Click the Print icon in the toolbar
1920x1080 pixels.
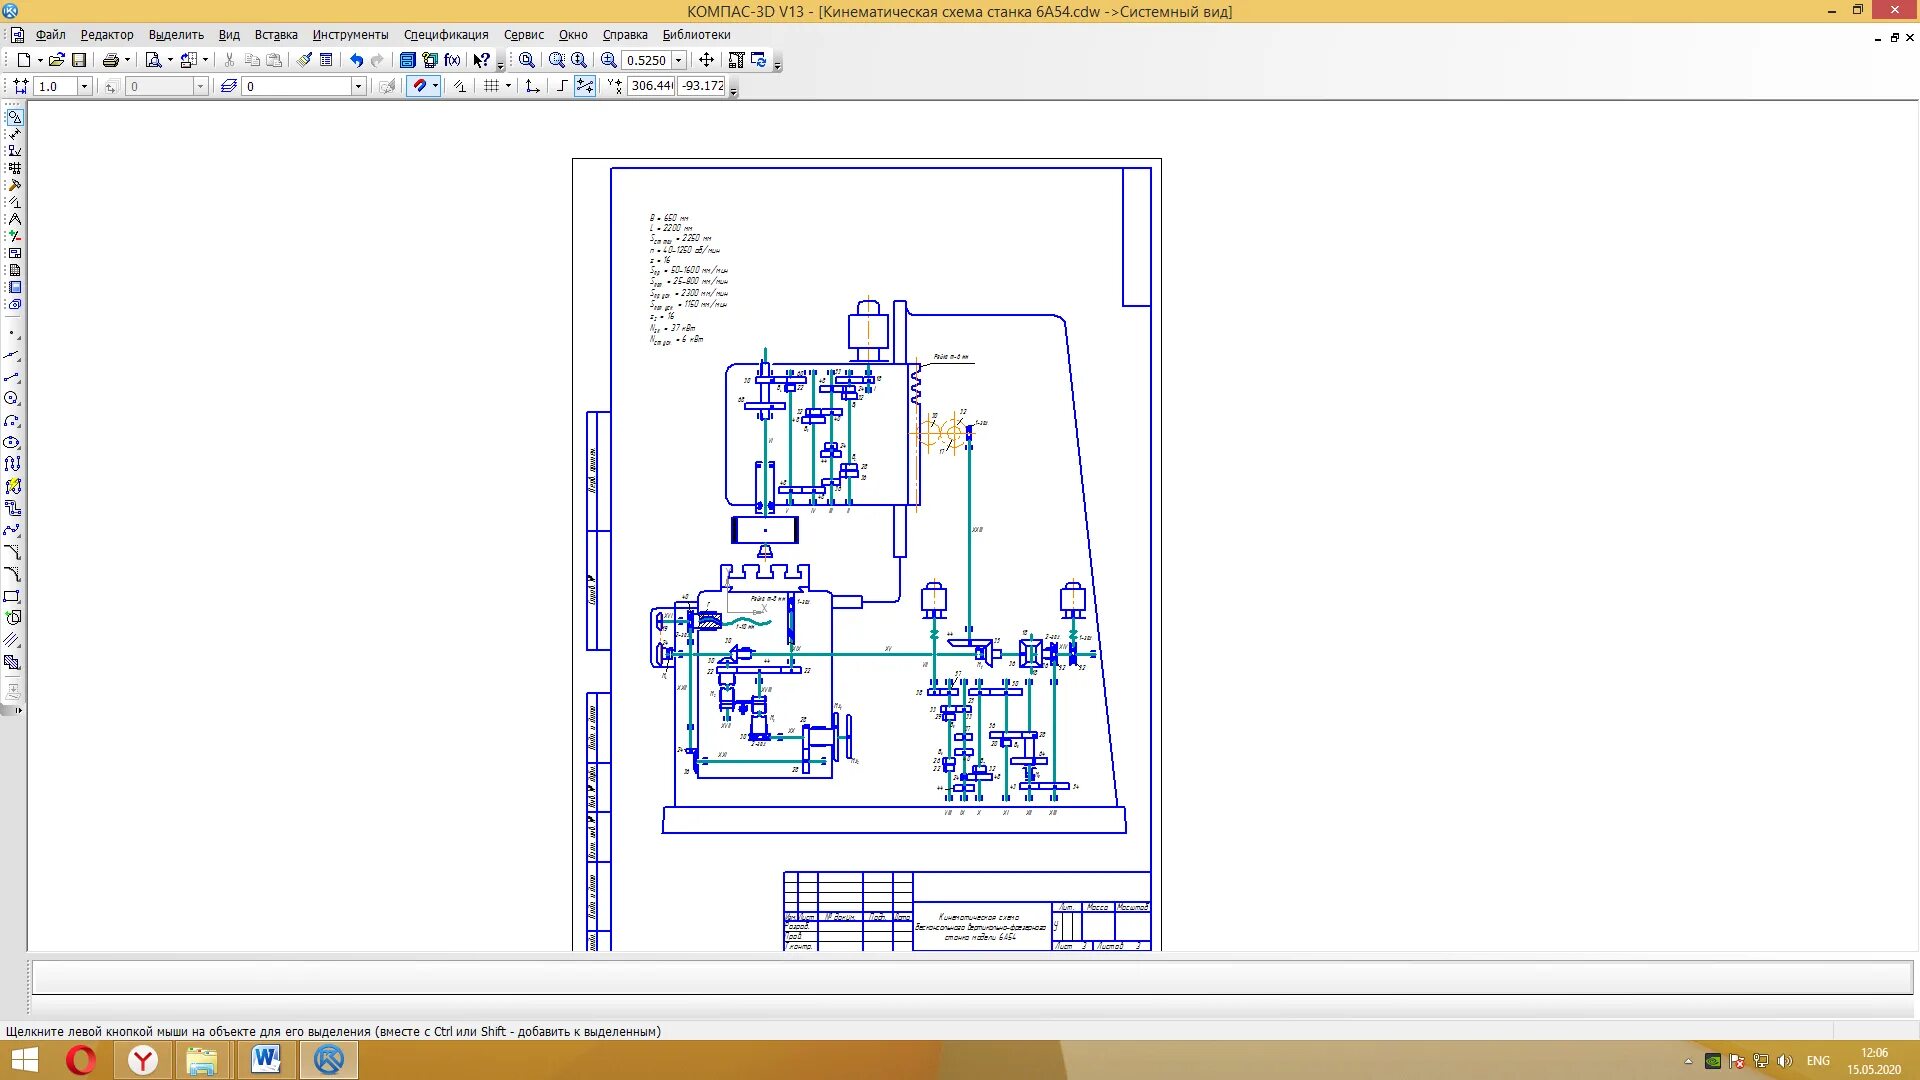point(110,60)
